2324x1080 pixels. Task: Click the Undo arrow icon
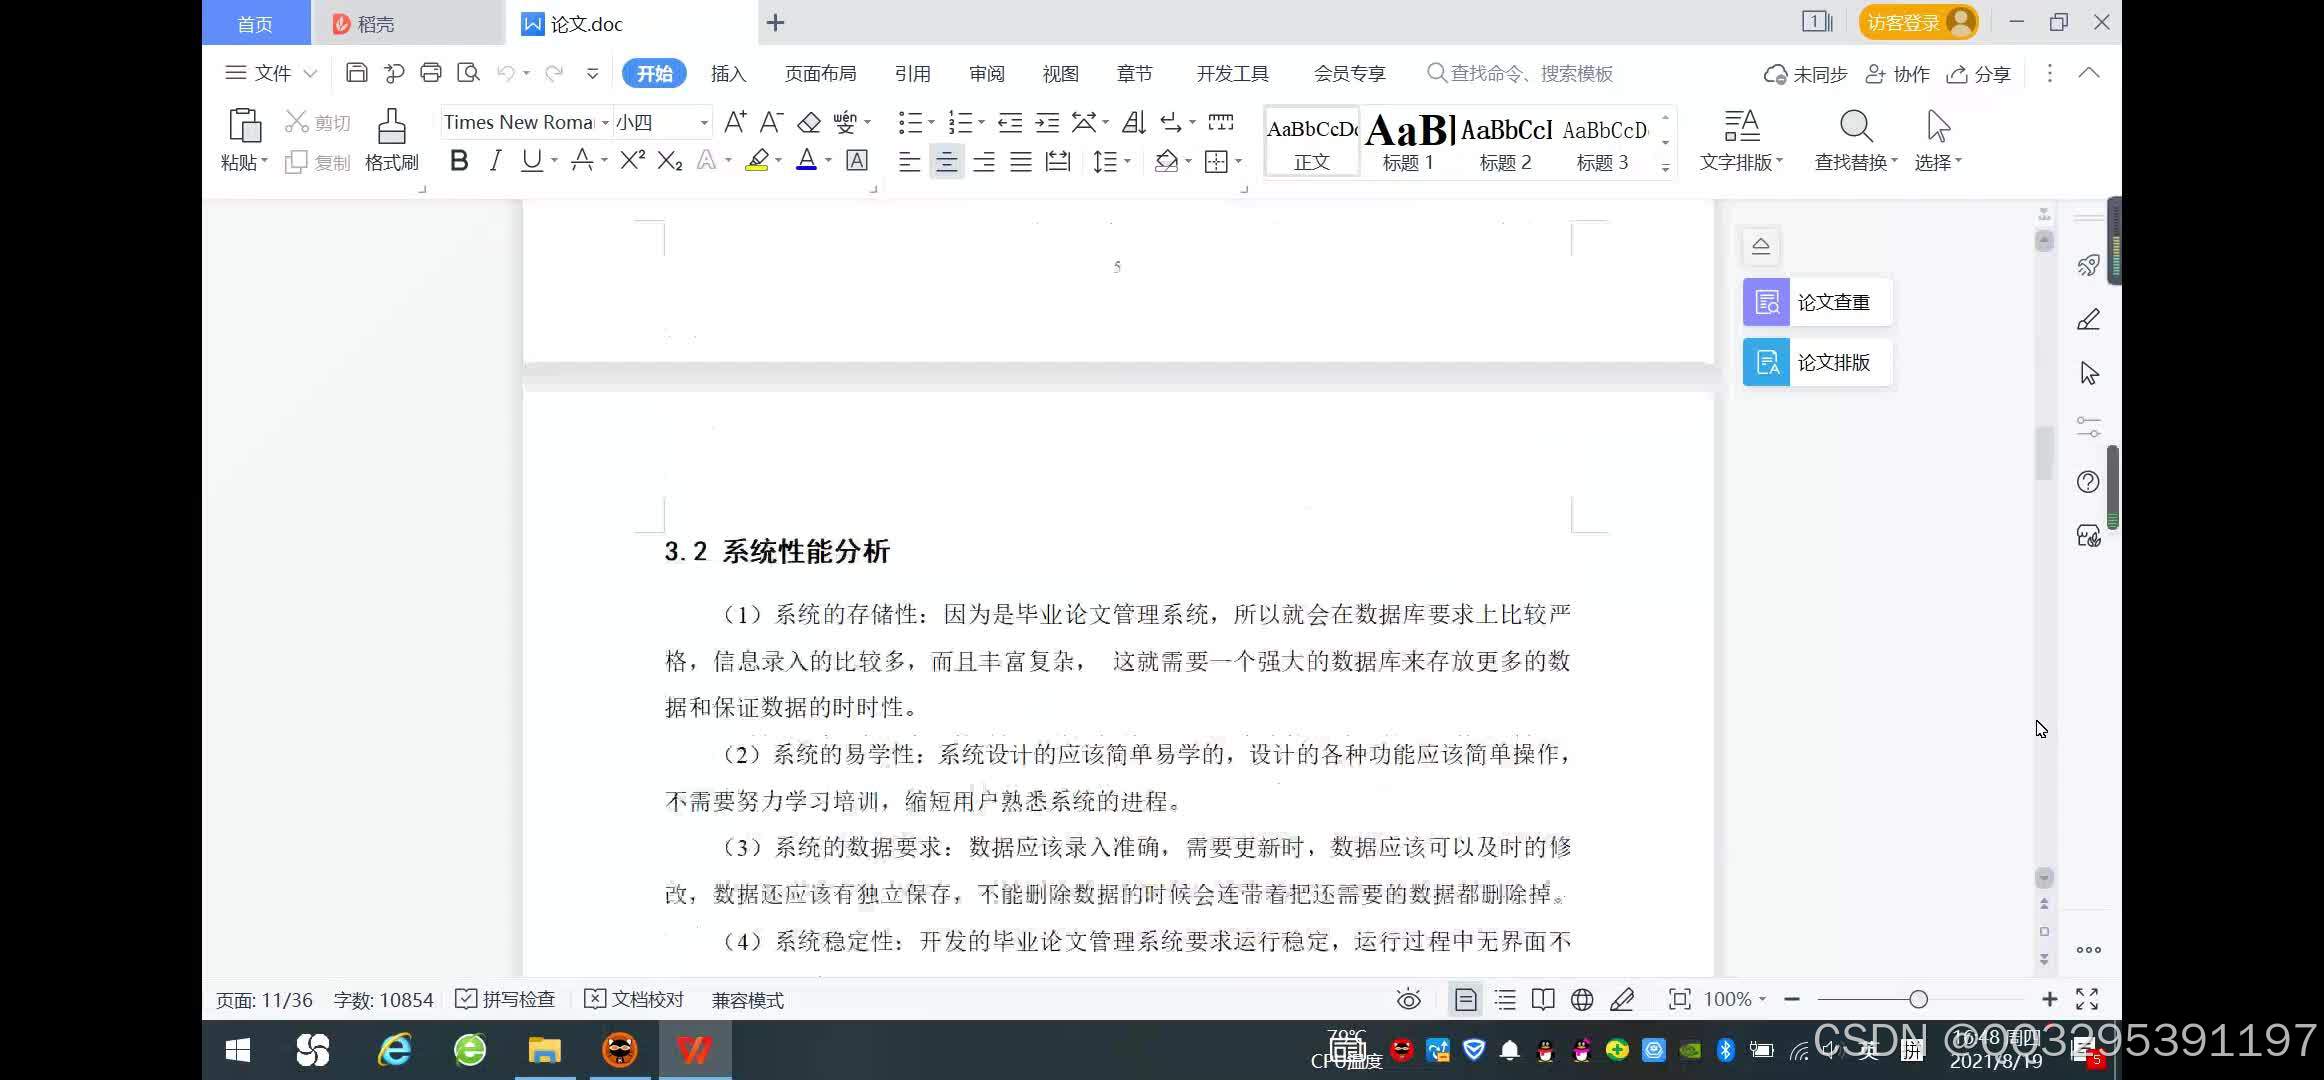pos(507,73)
